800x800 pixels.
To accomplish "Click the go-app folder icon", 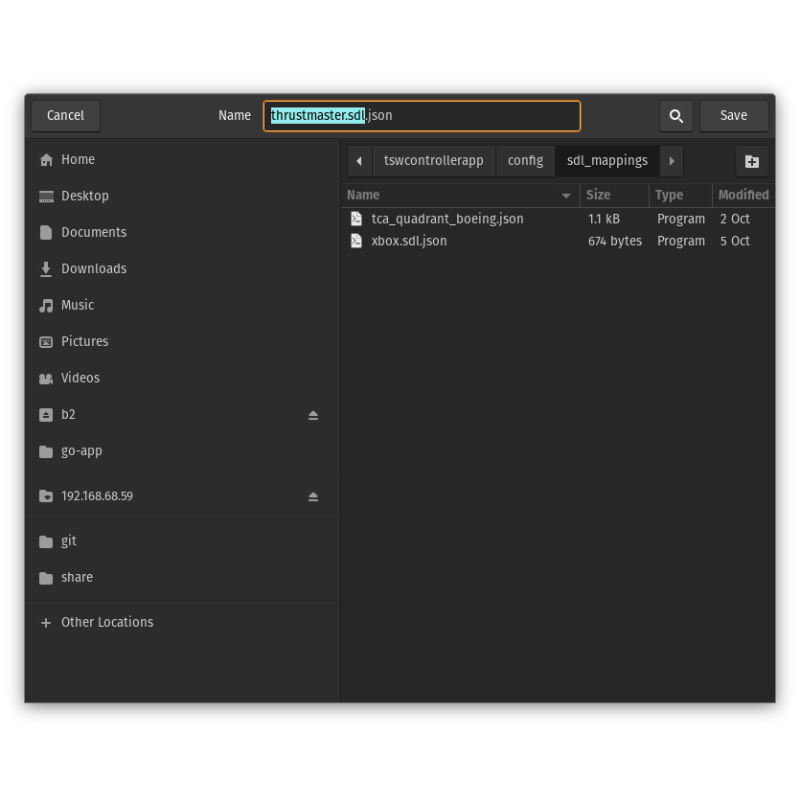I will (x=46, y=452).
